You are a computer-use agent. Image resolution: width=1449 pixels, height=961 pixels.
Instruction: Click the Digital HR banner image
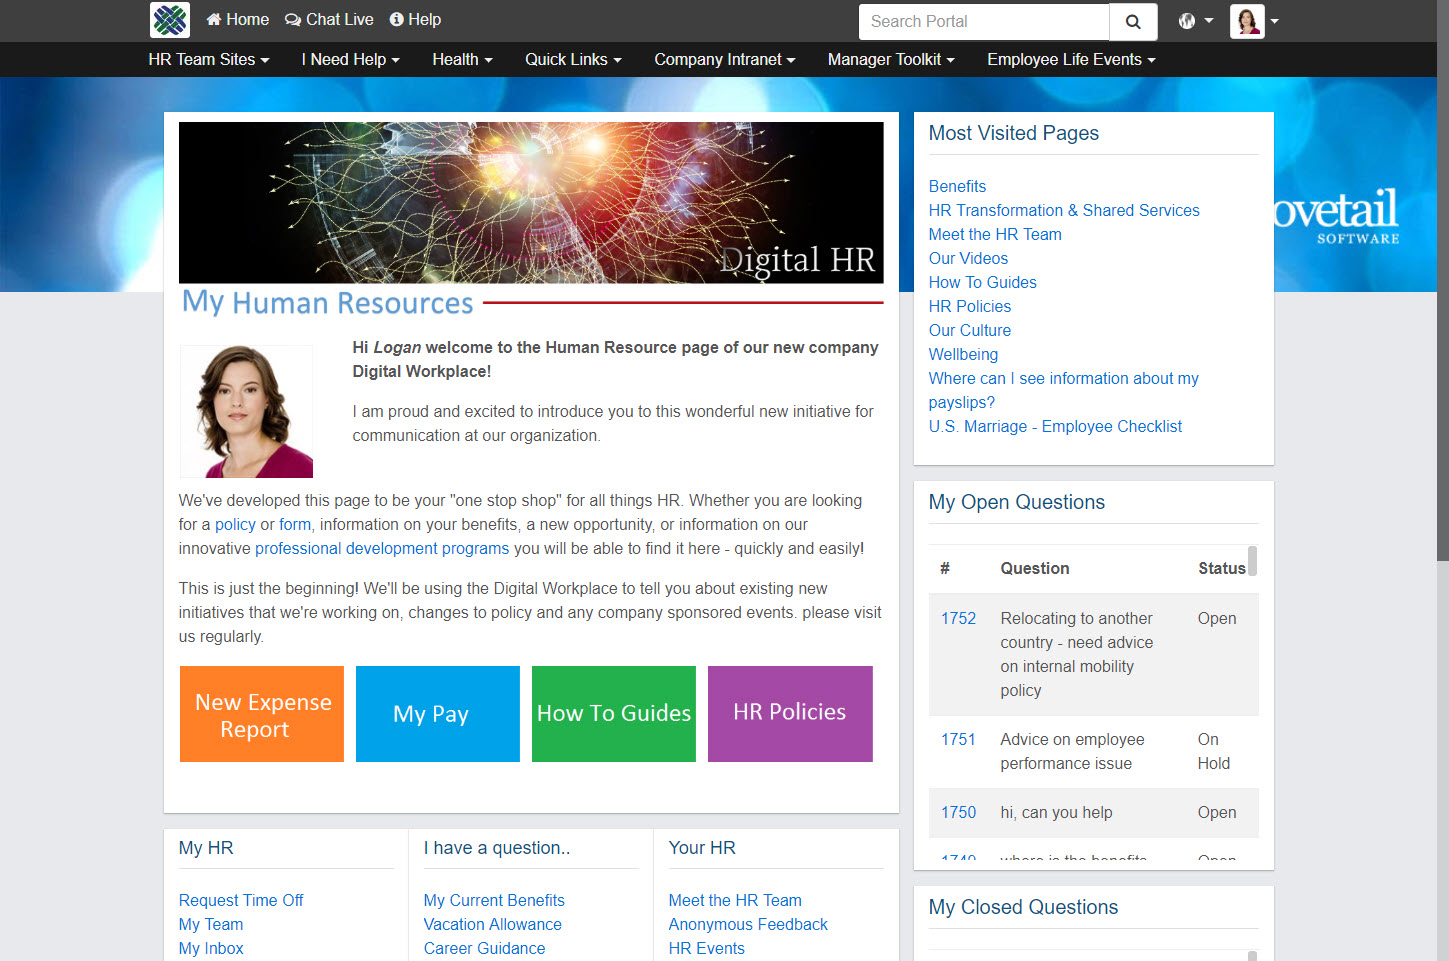531,203
